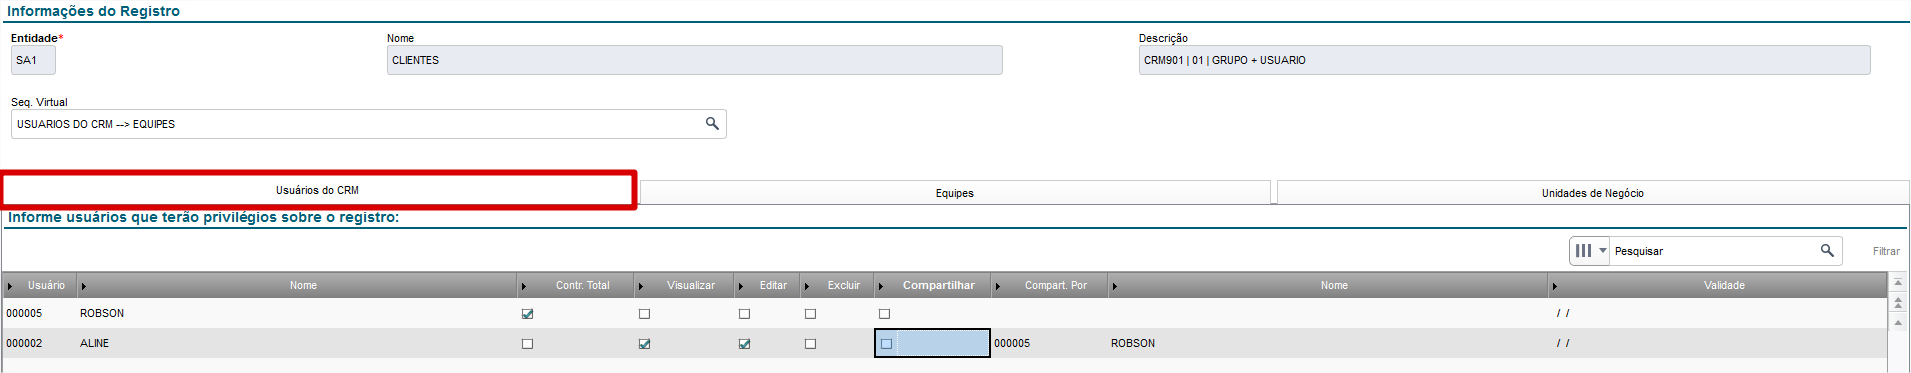Click the Editar column header
The image size is (1911, 373).
coord(767,286)
